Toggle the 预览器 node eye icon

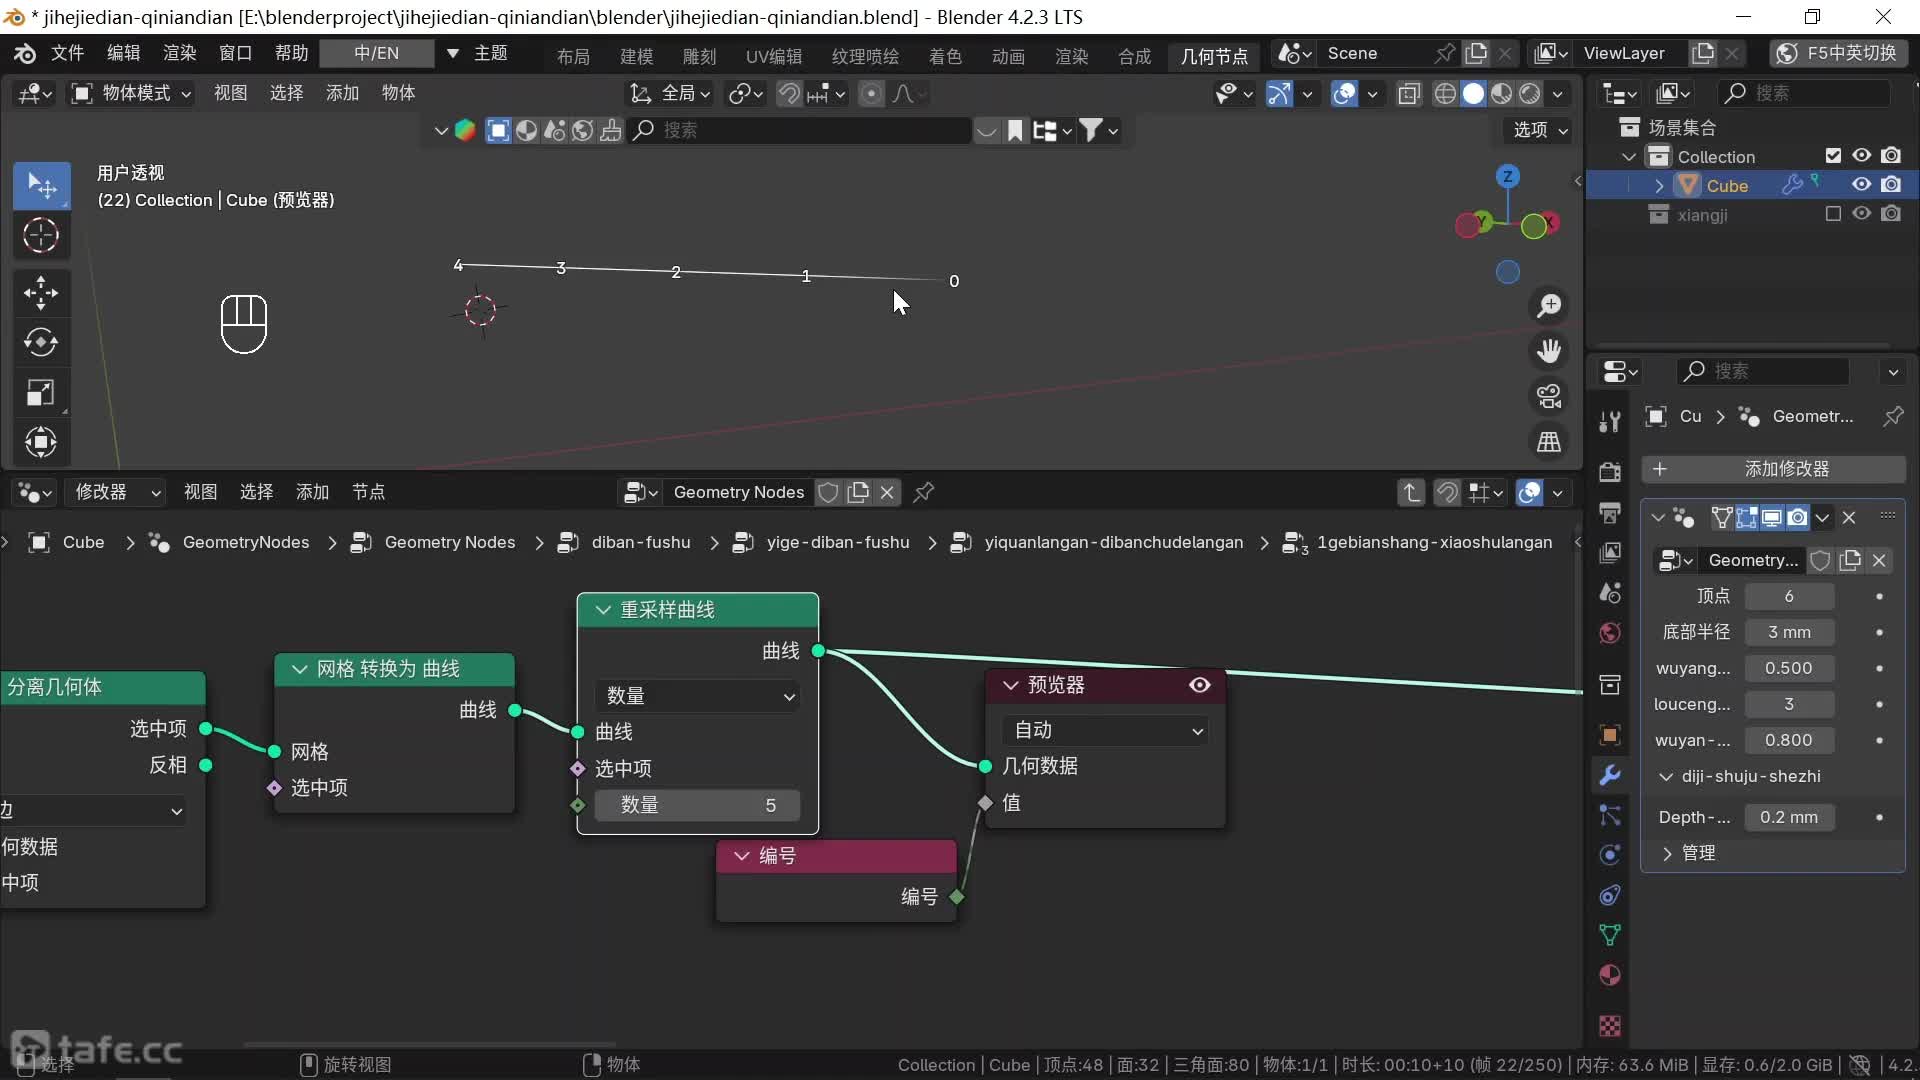[x=1199, y=685]
